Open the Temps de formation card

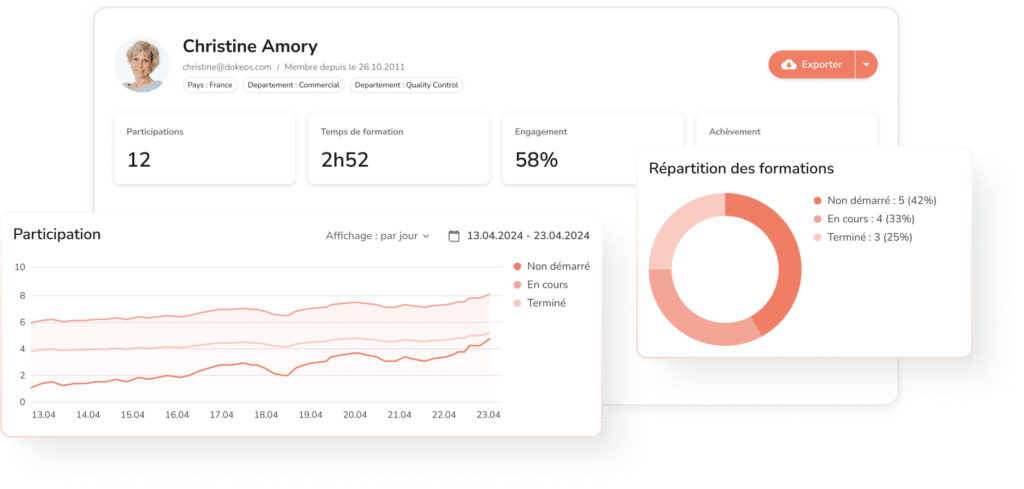point(398,148)
